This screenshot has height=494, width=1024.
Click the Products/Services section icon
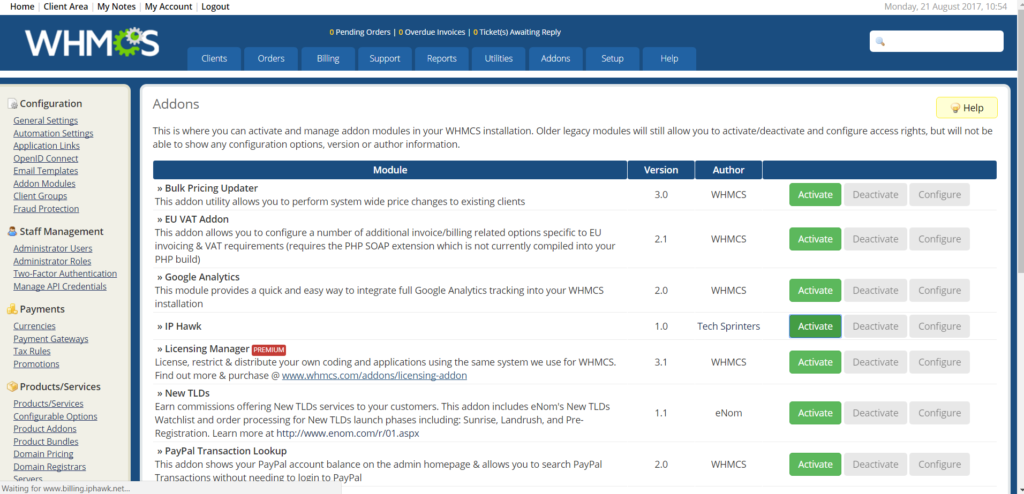point(12,387)
